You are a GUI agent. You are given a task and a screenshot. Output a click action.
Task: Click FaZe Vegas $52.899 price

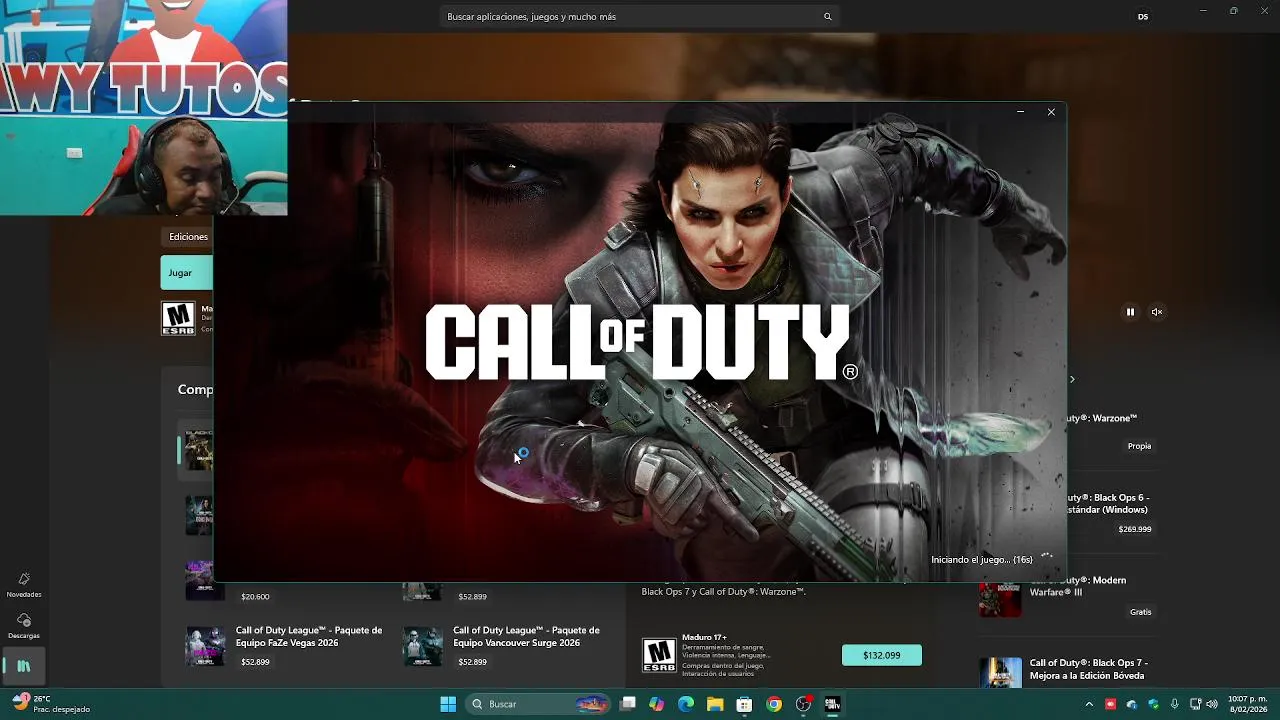click(x=255, y=662)
